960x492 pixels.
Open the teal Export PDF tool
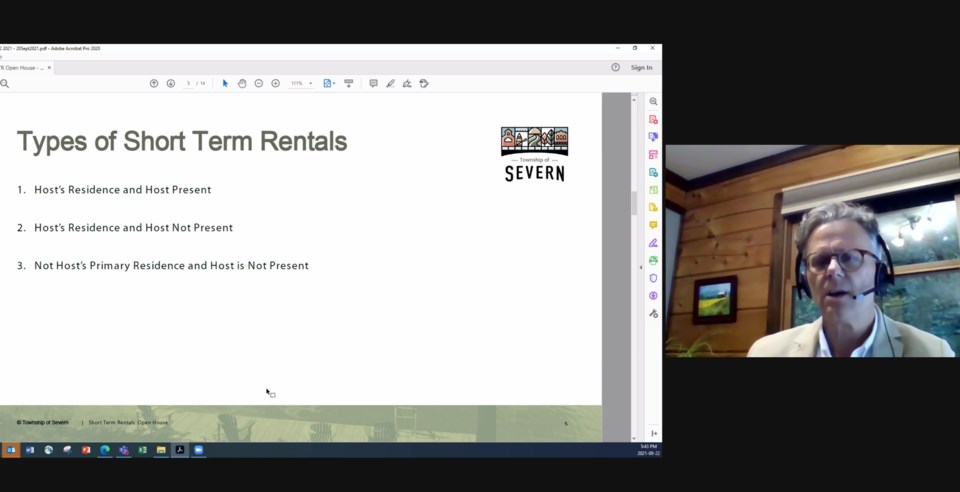pos(653,173)
